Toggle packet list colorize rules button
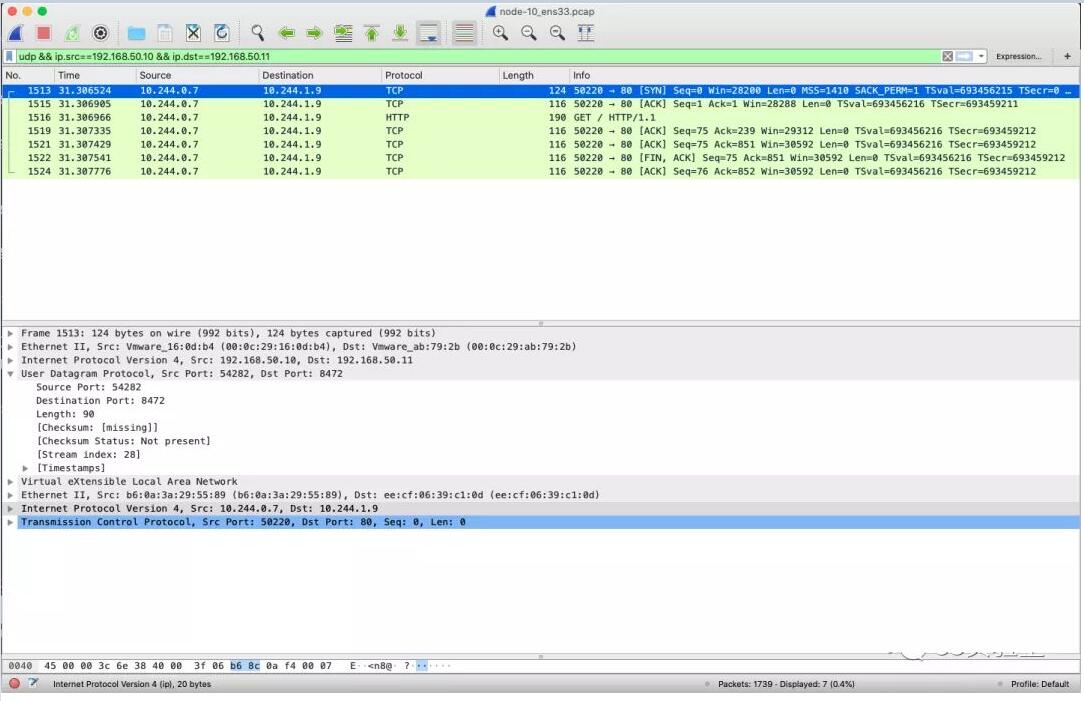Image resolution: width=1084 pixels, height=701 pixels. coord(464,33)
